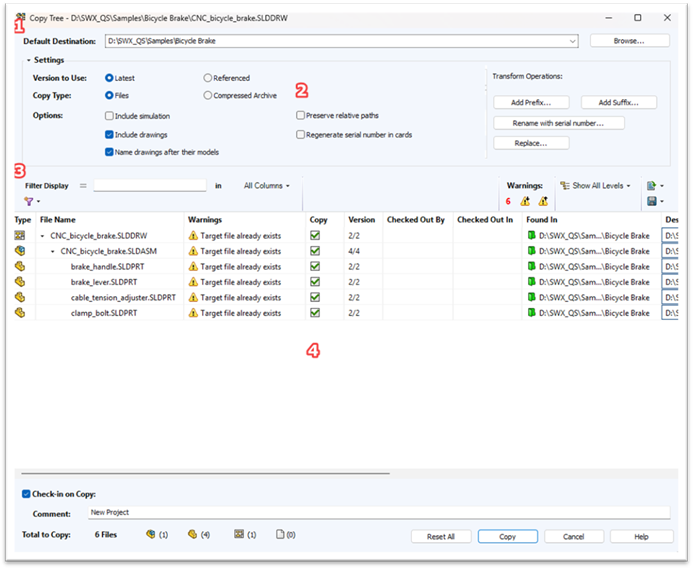This screenshot has height=569, width=694.
Task: Click the part icon for cable_tension_adjuster.SLDPRT
Action: click(x=19, y=297)
